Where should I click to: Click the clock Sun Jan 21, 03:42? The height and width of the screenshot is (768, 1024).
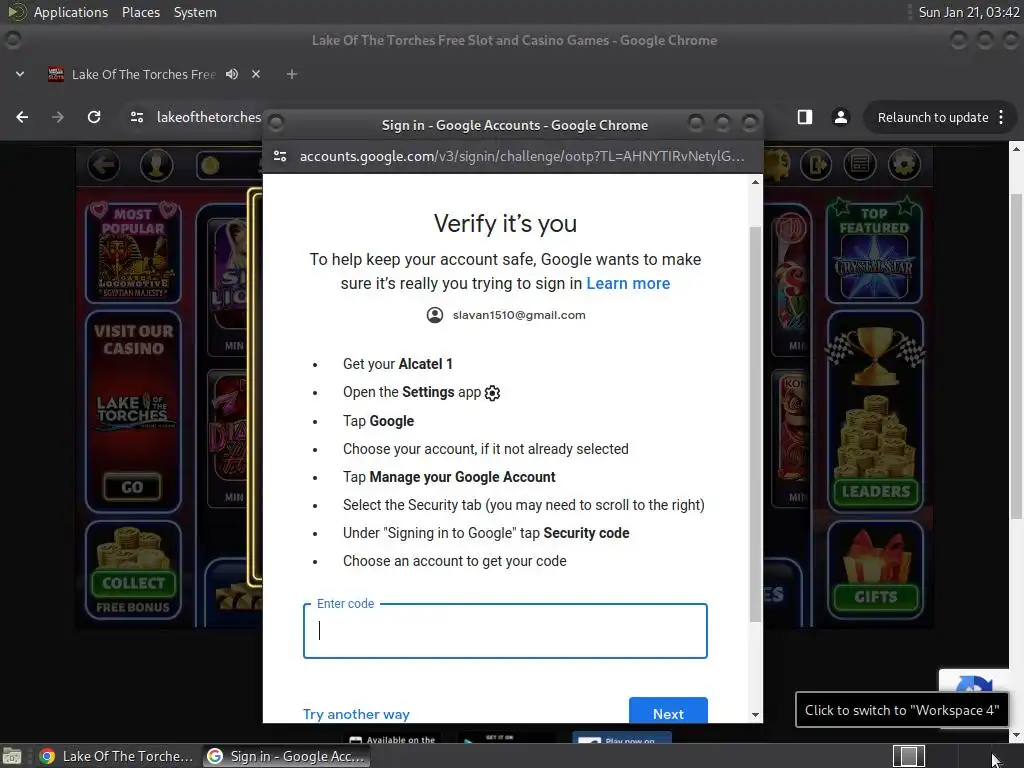[x=968, y=12]
